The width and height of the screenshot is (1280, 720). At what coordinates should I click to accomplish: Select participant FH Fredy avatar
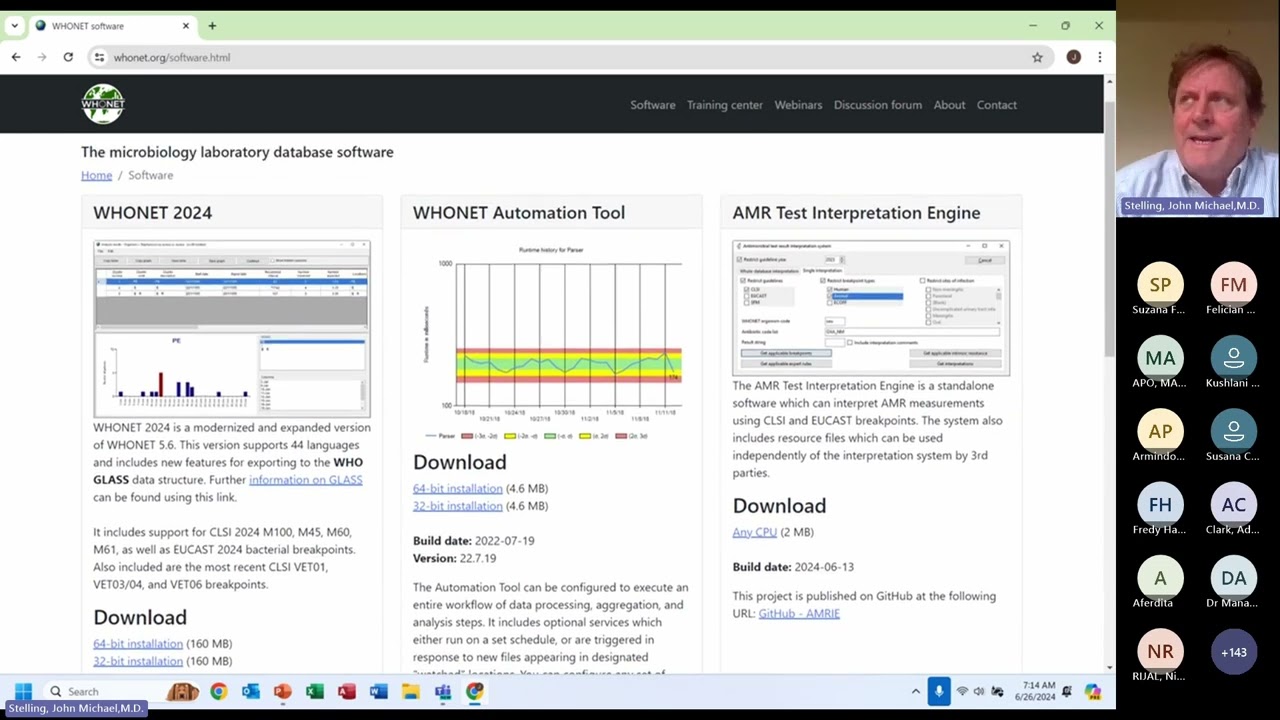(1160, 505)
